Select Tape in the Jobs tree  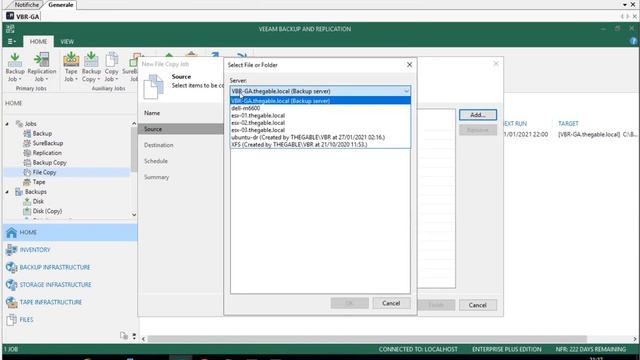(x=39, y=182)
